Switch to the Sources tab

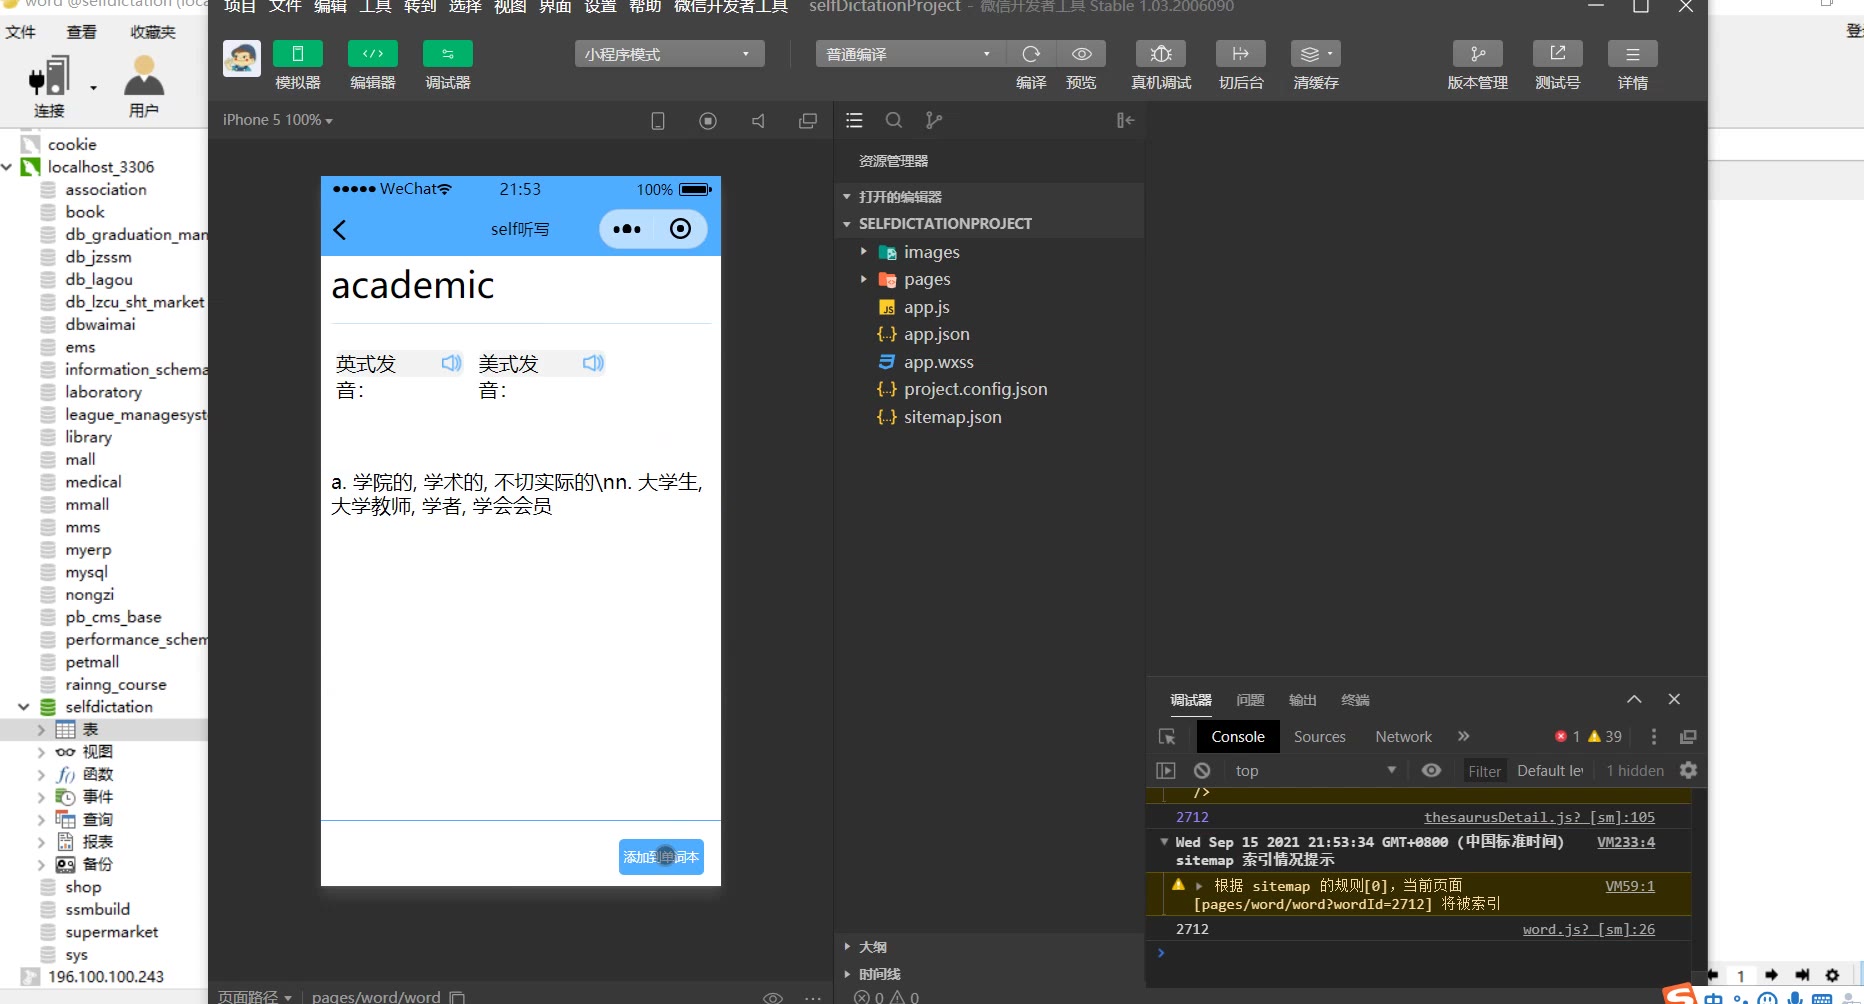(x=1319, y=737)
